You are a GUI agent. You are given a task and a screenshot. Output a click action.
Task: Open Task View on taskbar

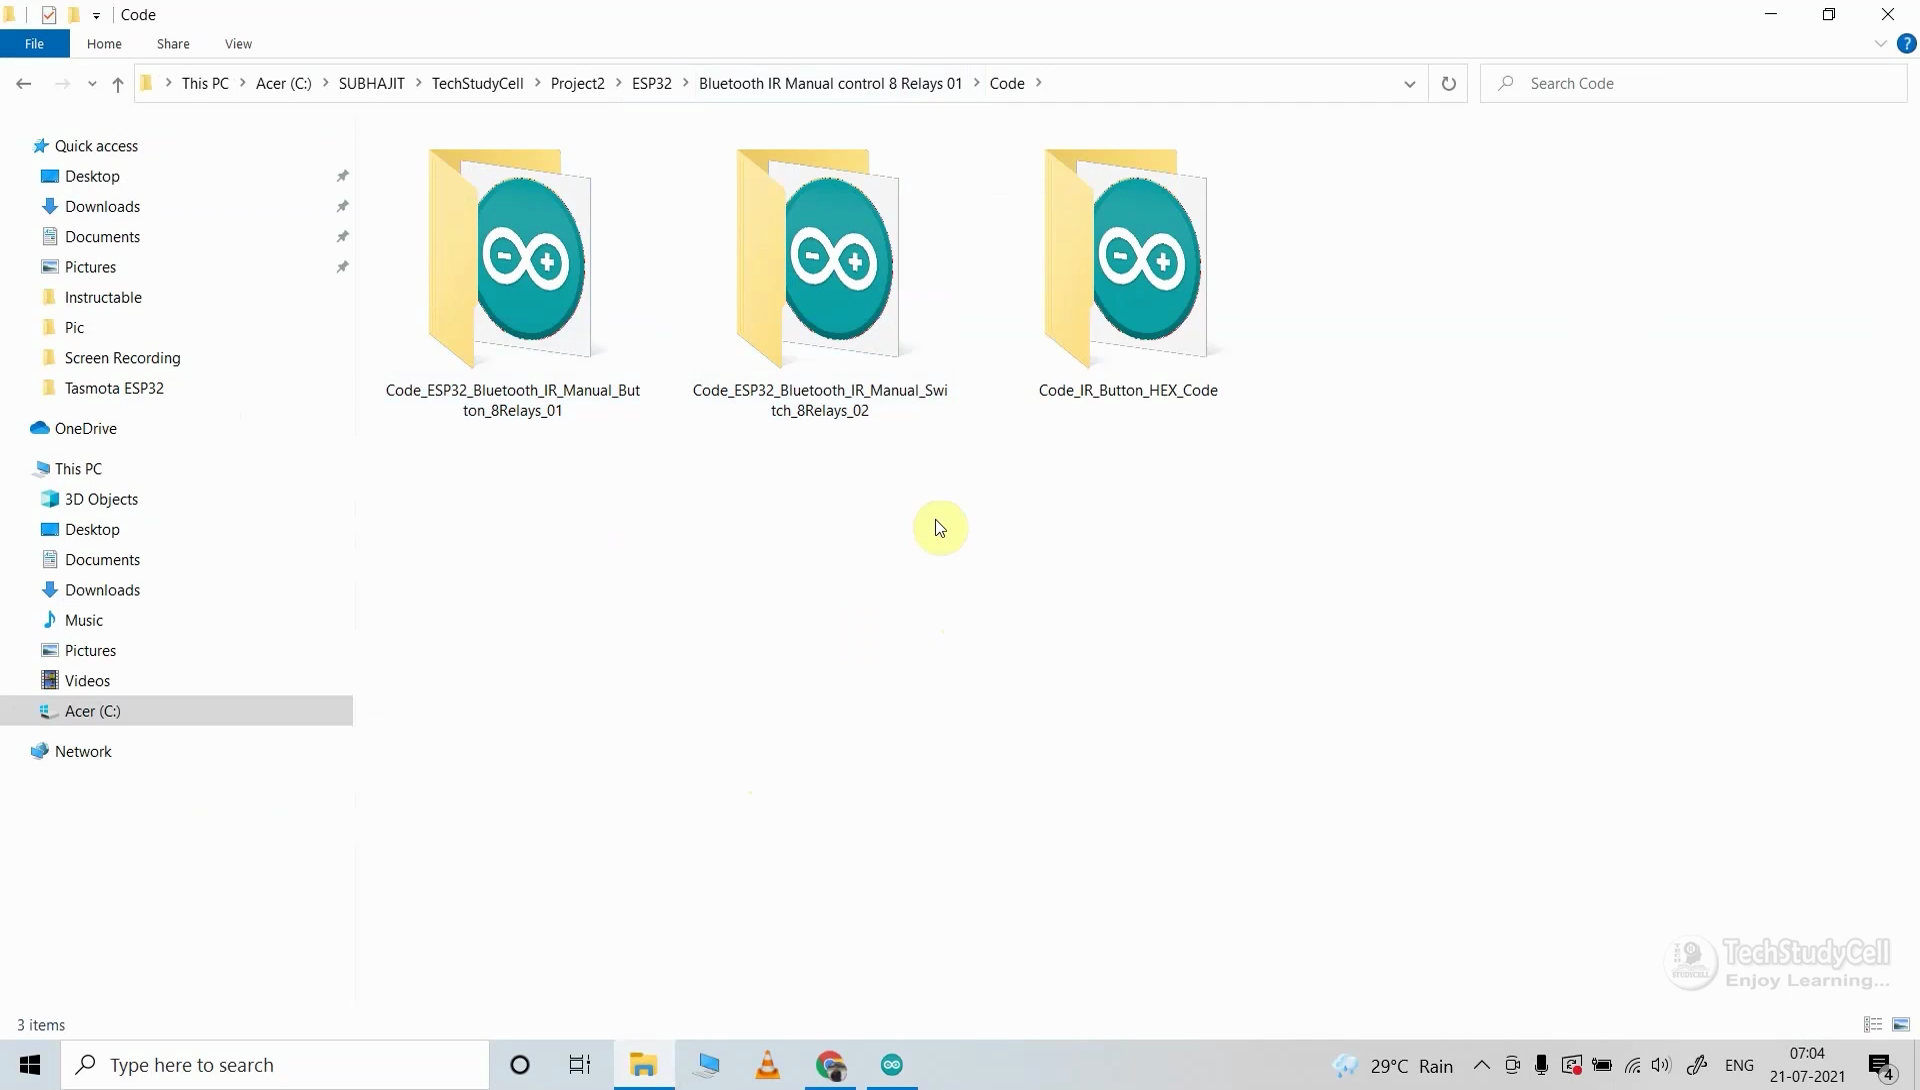point(580,1065)
